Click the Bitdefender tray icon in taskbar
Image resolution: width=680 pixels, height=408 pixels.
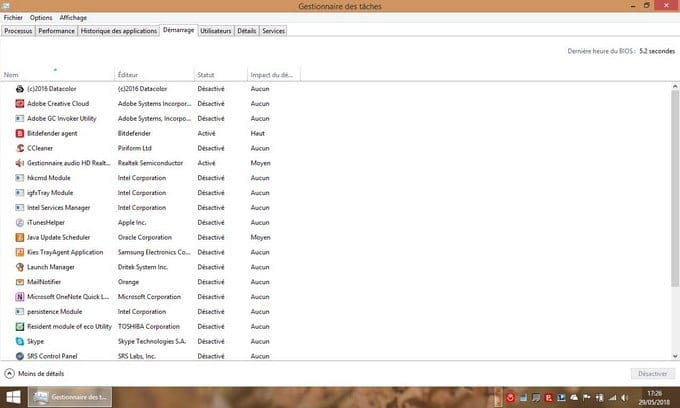(549, 397)
